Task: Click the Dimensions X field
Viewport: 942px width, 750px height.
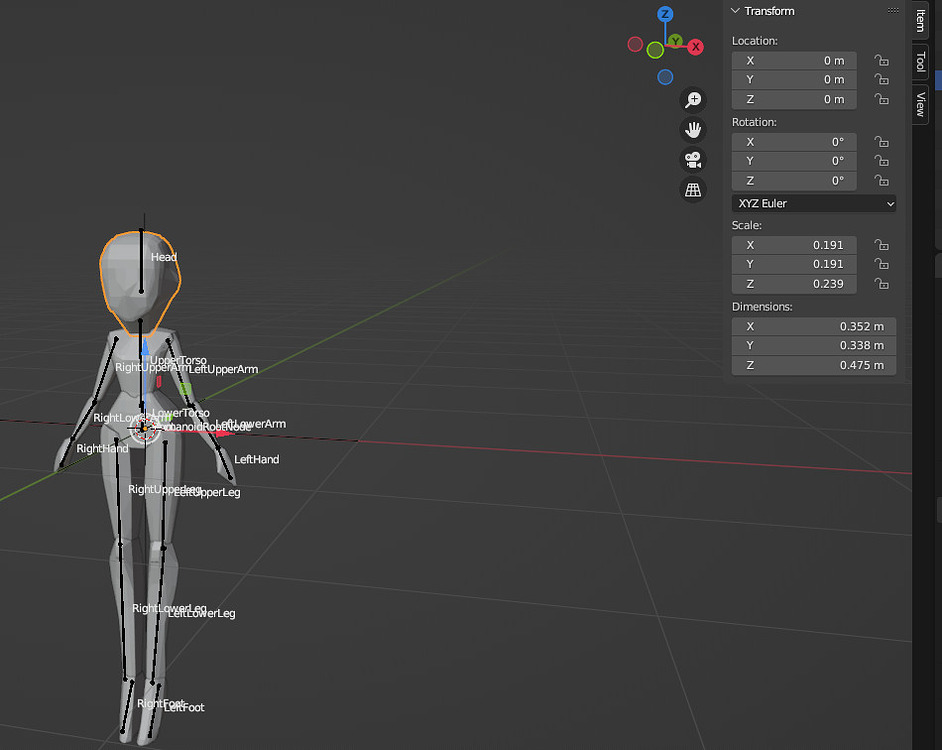Action: 814,326
